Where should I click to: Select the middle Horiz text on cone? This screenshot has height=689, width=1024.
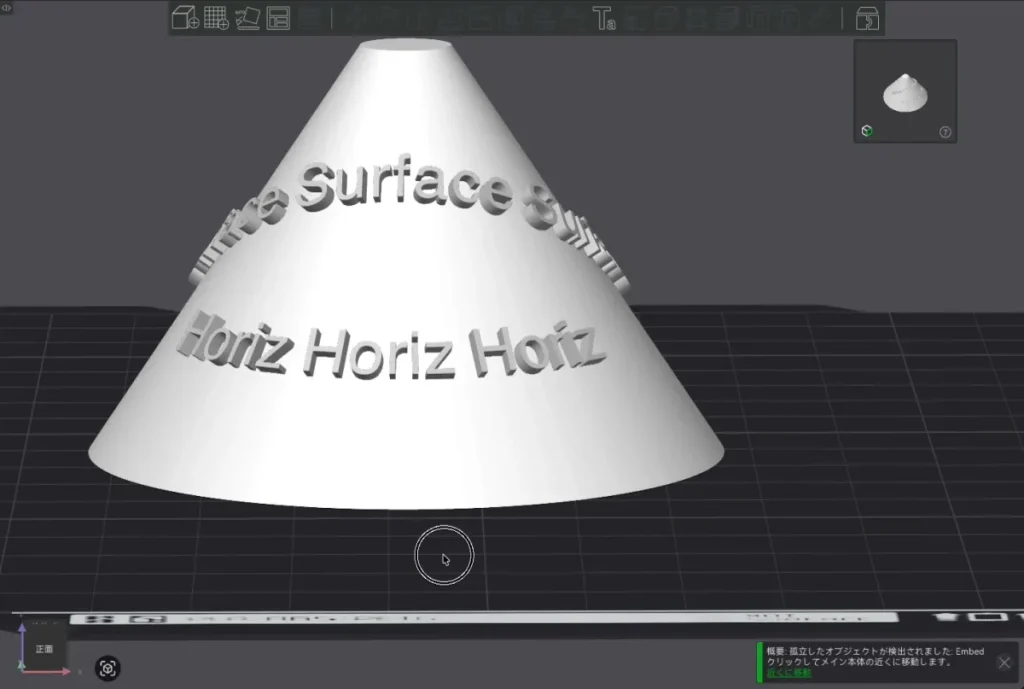click(379, 353)
